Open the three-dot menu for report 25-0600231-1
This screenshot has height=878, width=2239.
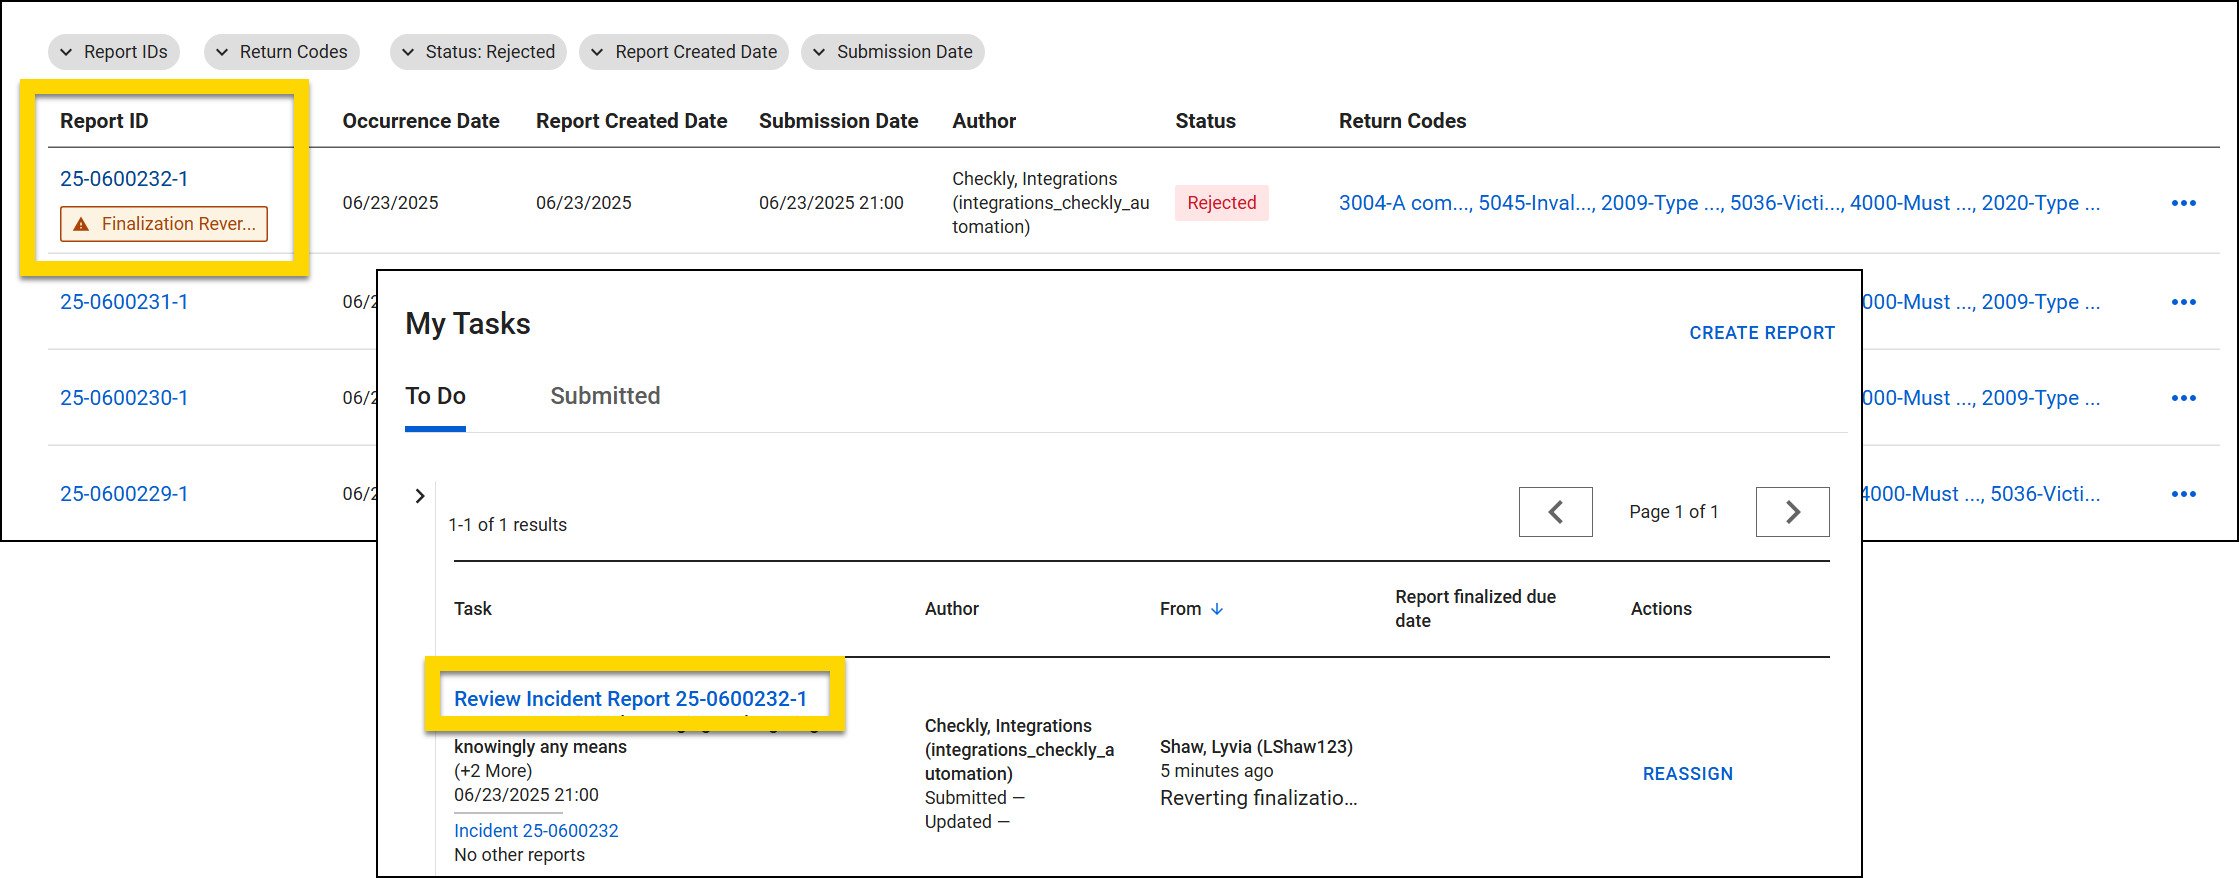click(x=2183, y=302)
